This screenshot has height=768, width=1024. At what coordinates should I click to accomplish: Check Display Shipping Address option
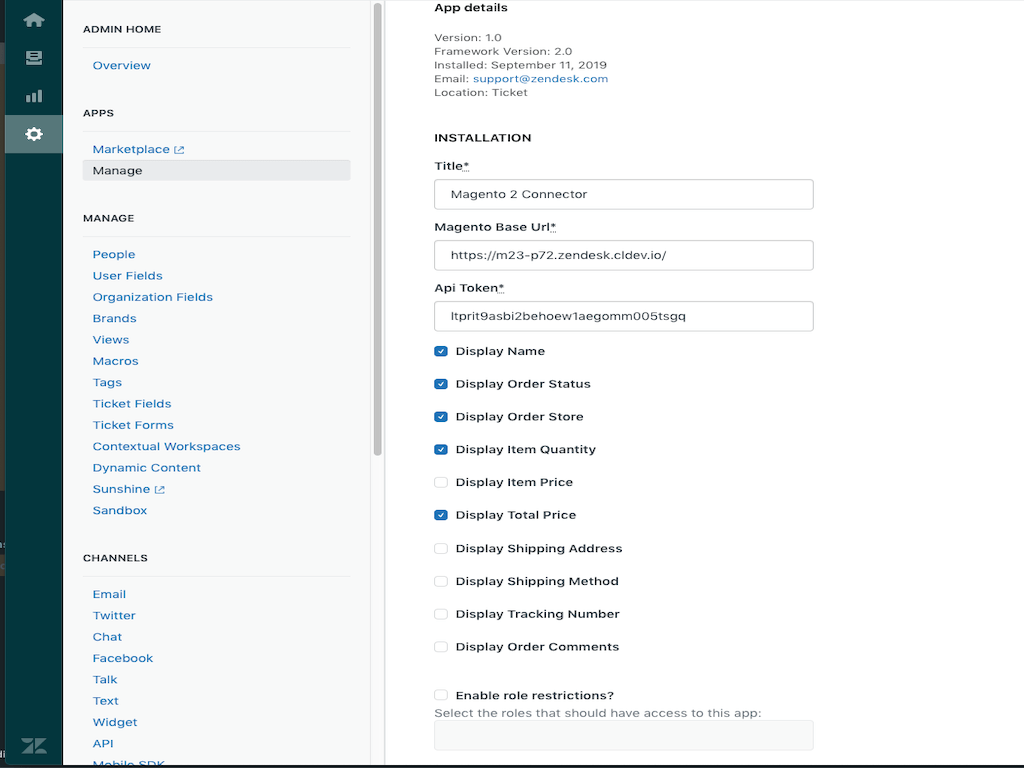coord(441,549)
